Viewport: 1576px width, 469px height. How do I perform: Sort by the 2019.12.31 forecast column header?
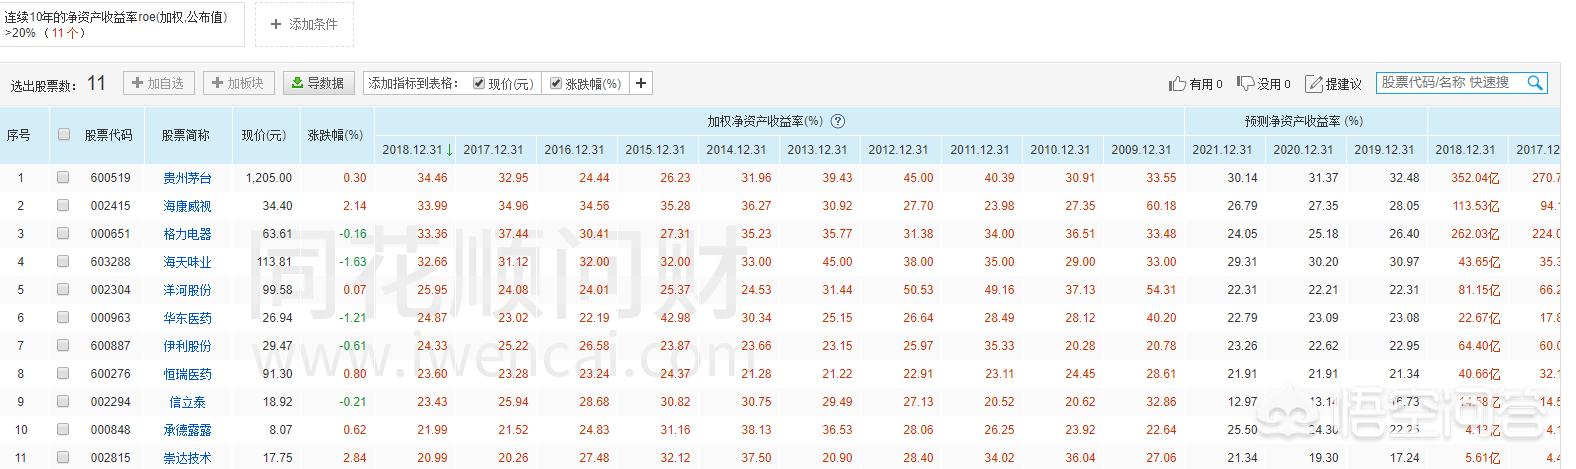pyautogui.click(x=1384, y=150)
